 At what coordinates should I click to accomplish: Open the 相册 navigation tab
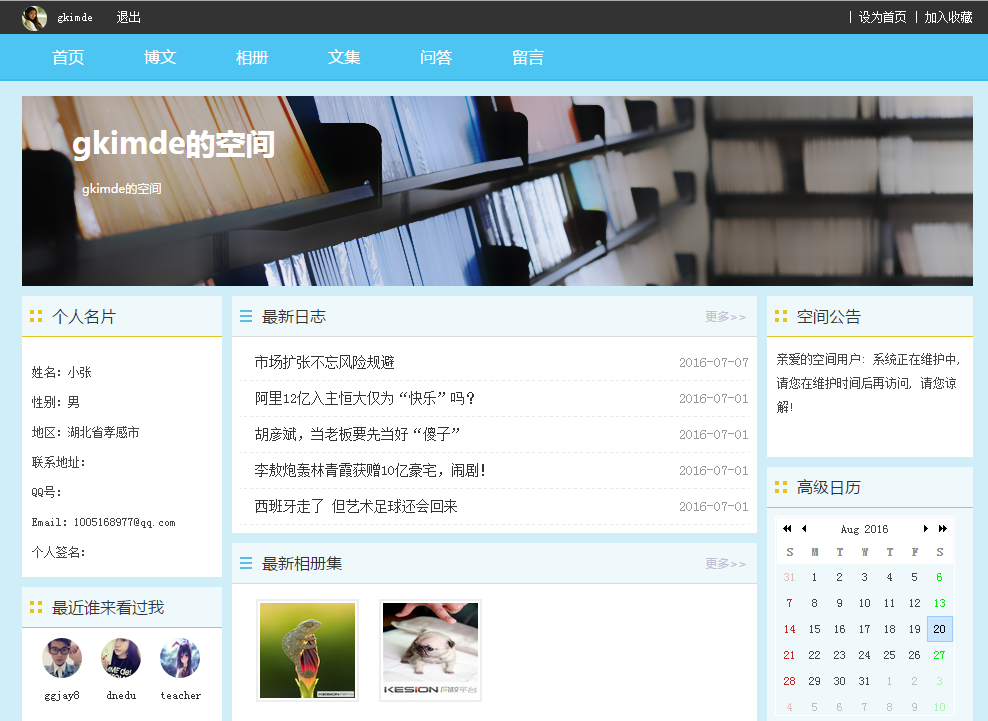coord(252,58)
